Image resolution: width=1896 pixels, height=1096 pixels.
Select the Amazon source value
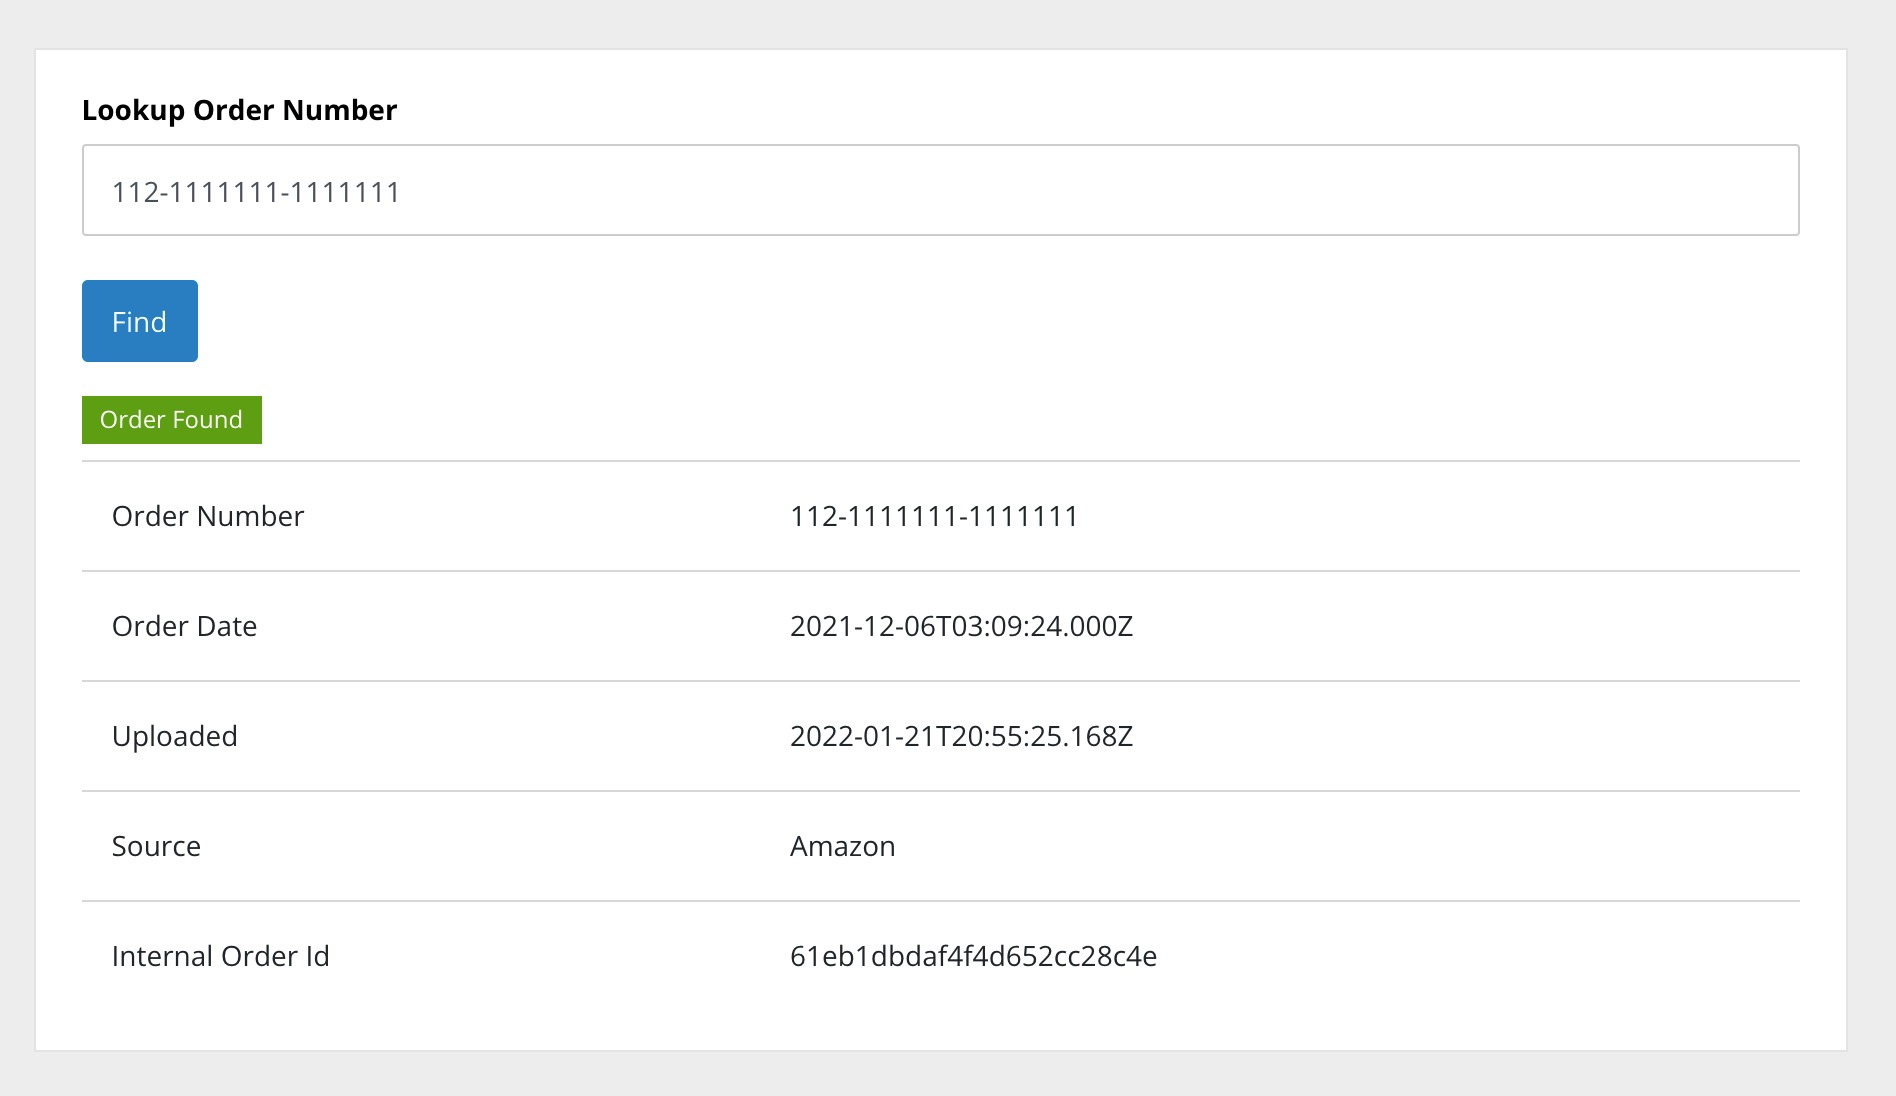843,847
